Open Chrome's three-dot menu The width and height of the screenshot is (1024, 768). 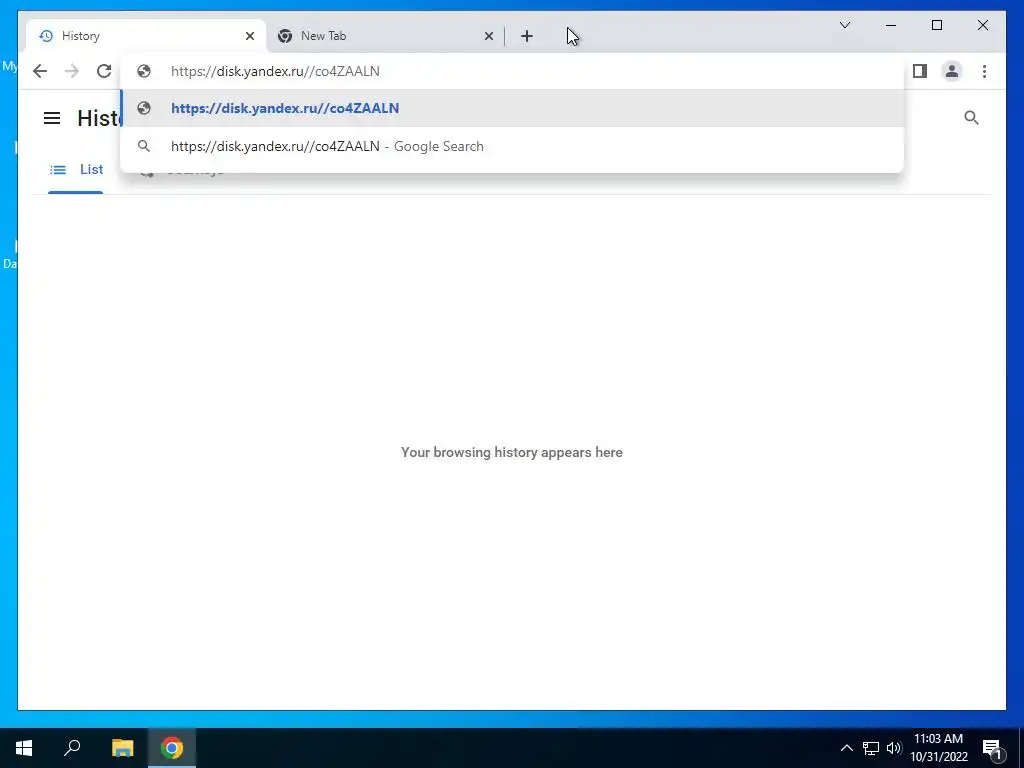pyautogui.click(x=984, y=71)
